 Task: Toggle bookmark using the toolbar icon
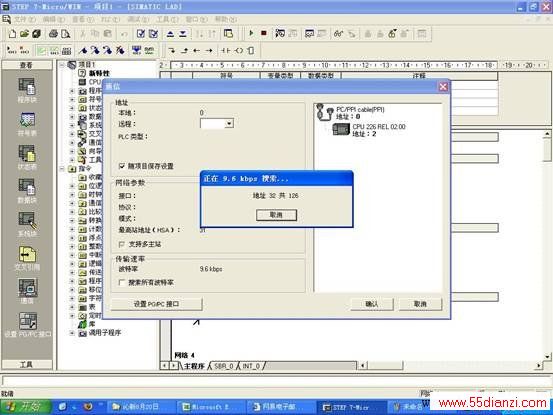[83, 50]
